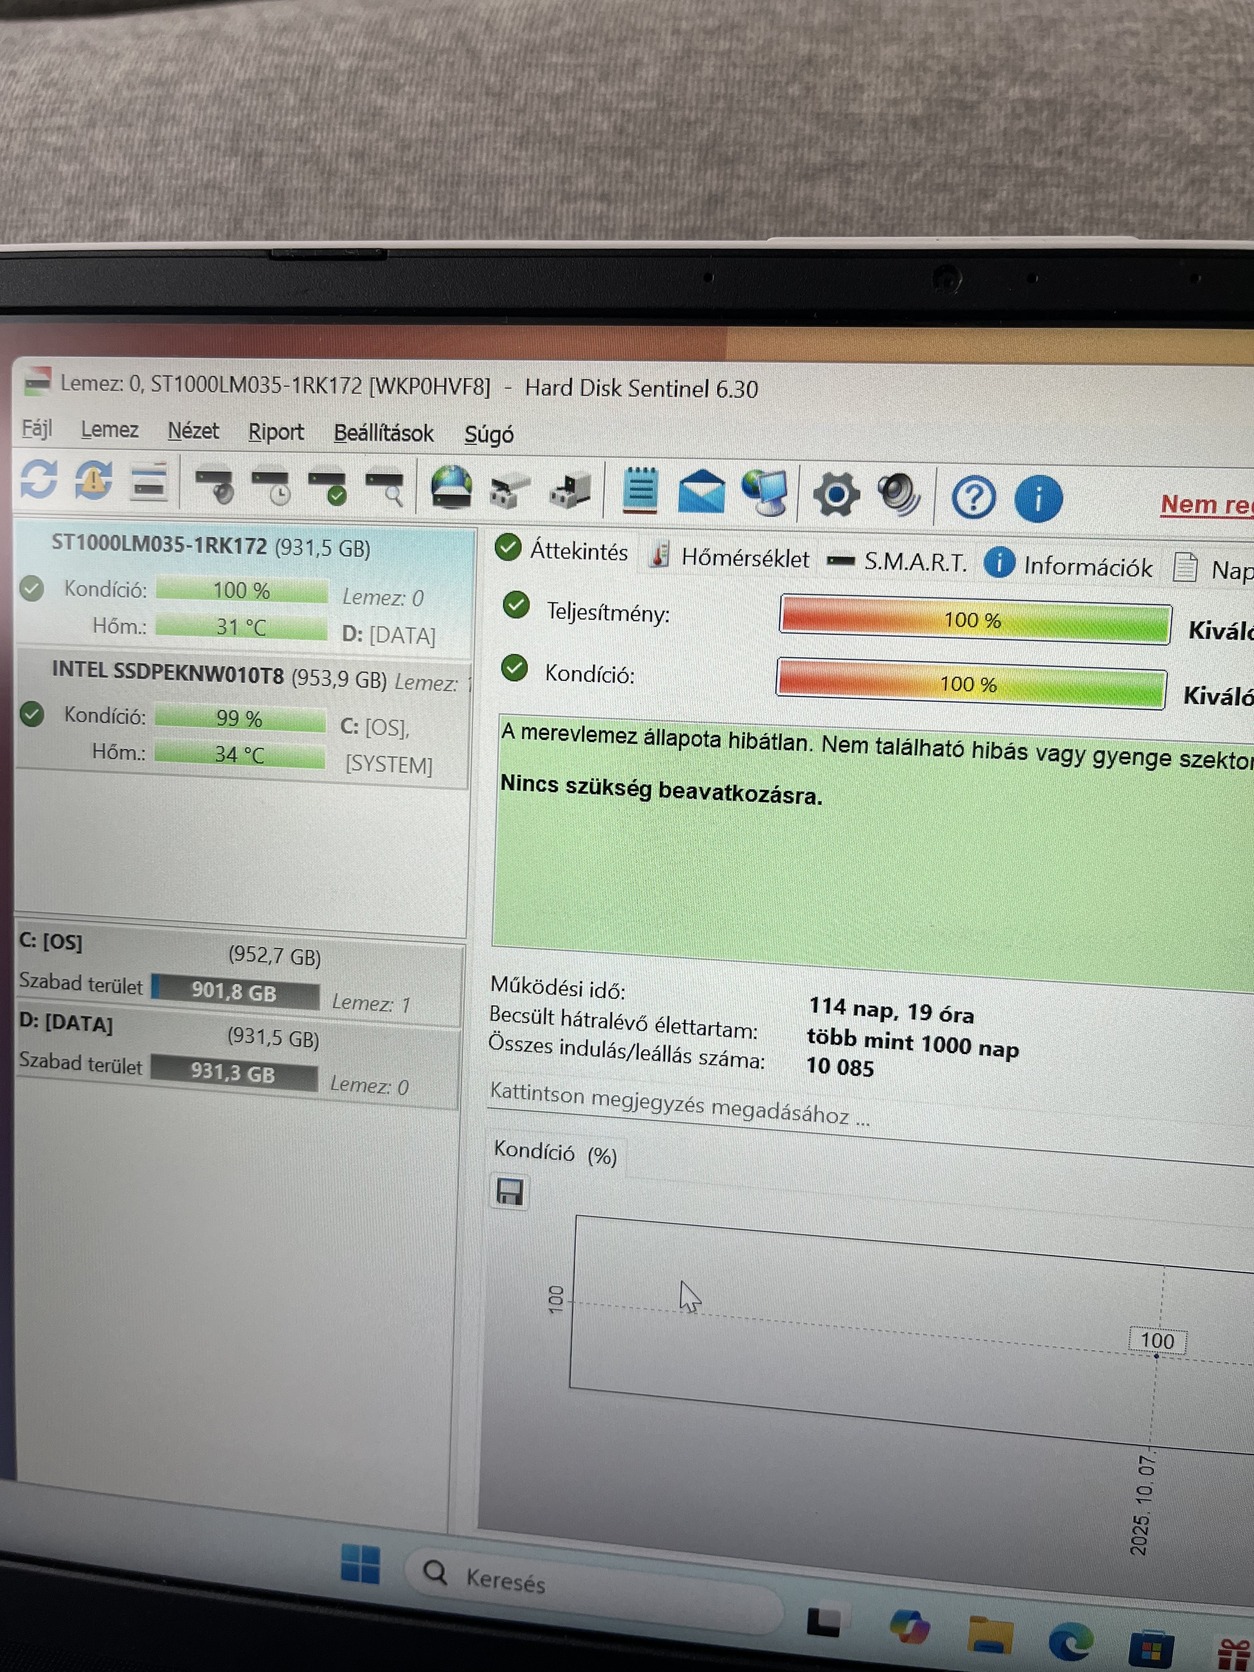Select the Kondíció (%) graph tab
Viewport: 1254px width, 1672px height.
[x=556, y=1154]
